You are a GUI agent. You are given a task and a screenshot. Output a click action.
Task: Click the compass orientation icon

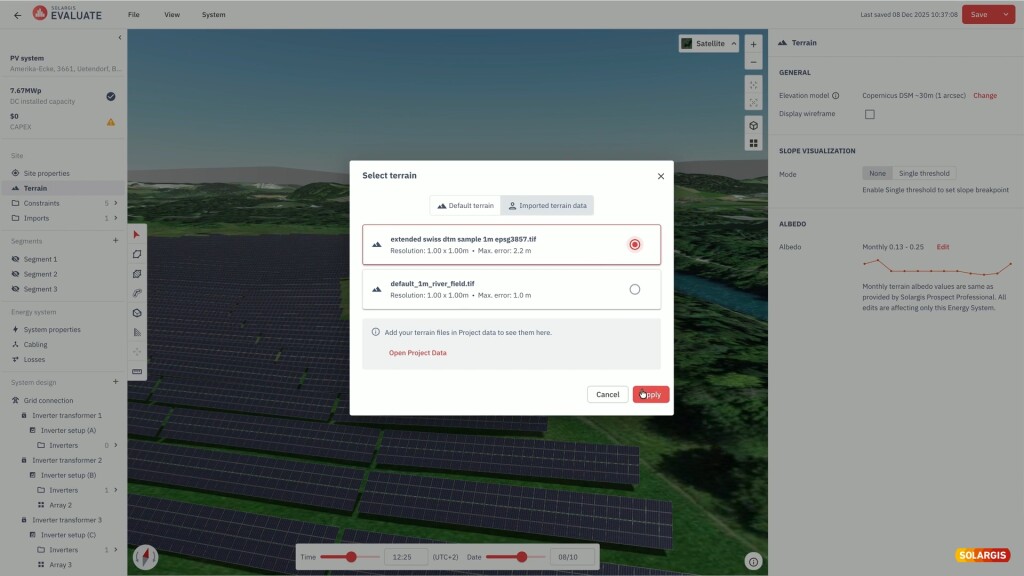(146, 556)
